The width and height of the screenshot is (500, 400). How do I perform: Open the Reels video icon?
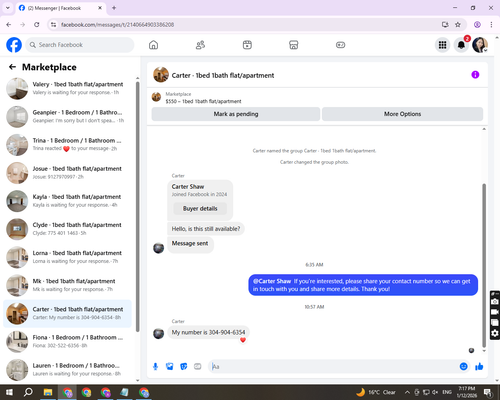tap(247, 45)
